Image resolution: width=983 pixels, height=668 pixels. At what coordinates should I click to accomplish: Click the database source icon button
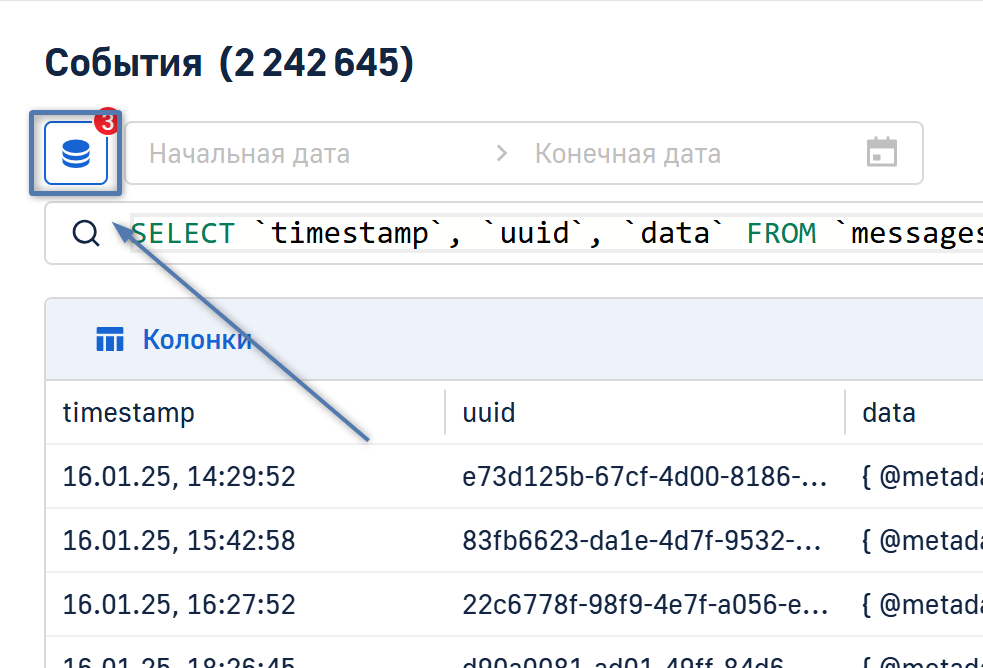pos(75,153)
